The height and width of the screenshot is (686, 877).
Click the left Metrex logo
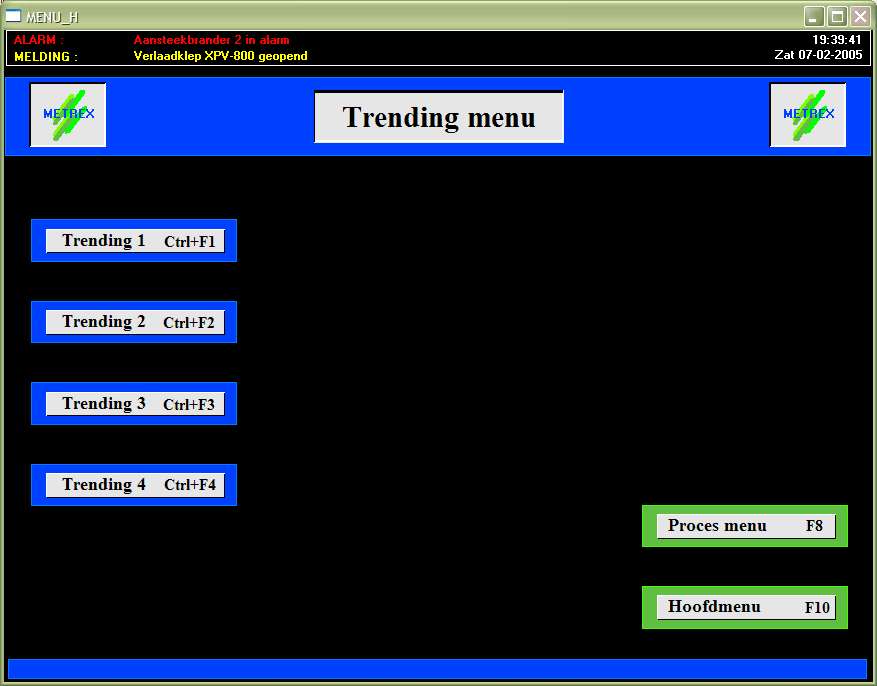pos(68,114)
